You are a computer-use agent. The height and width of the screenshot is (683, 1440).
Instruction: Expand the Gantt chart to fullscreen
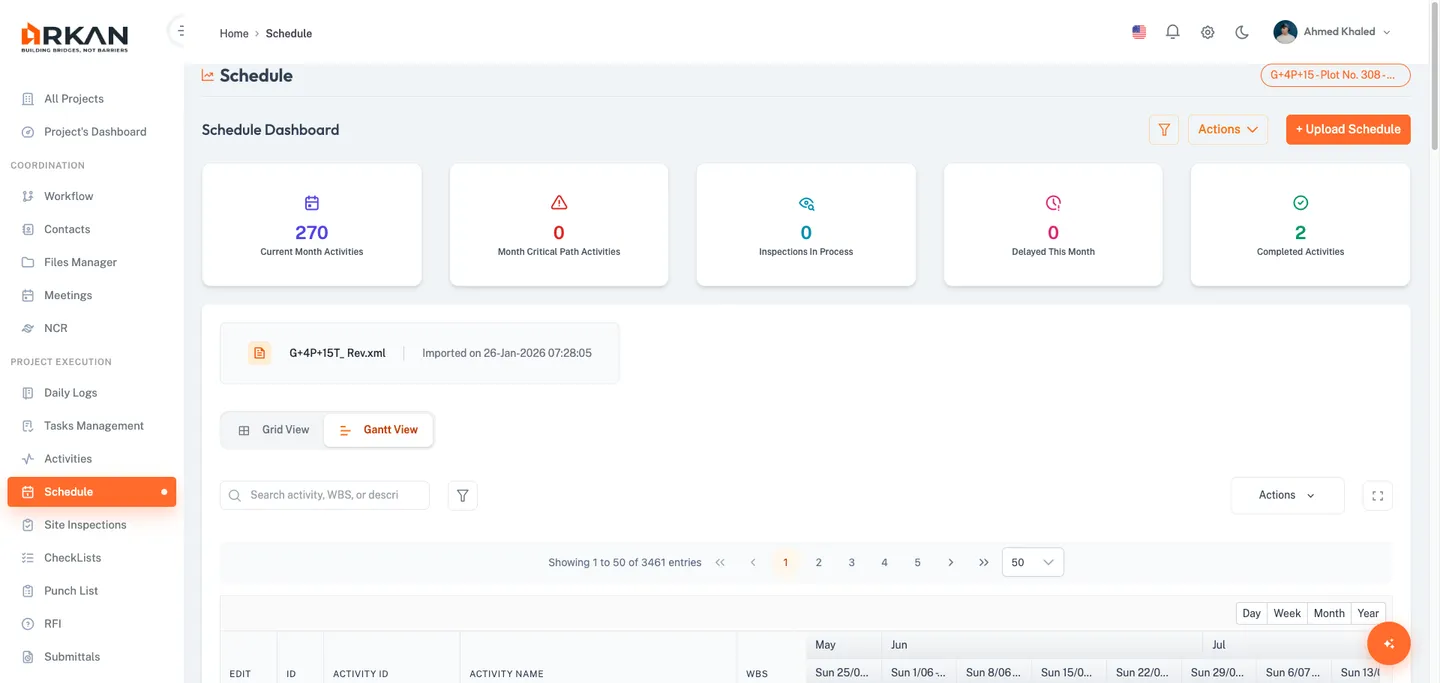point(1377,495)
